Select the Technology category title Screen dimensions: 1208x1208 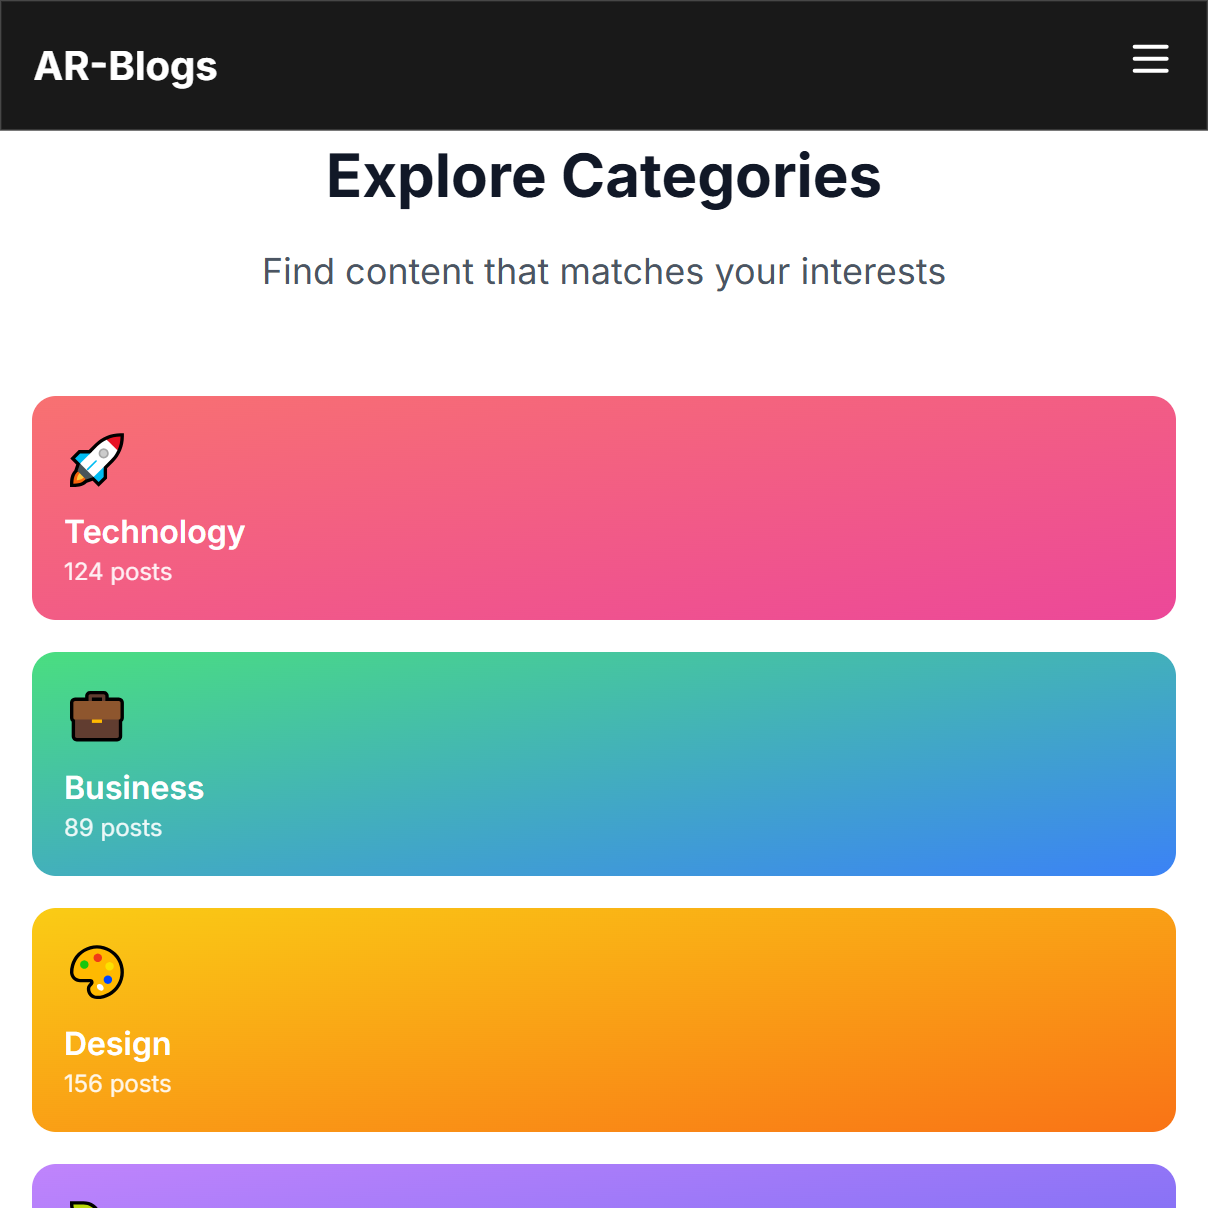pos(155,532)
